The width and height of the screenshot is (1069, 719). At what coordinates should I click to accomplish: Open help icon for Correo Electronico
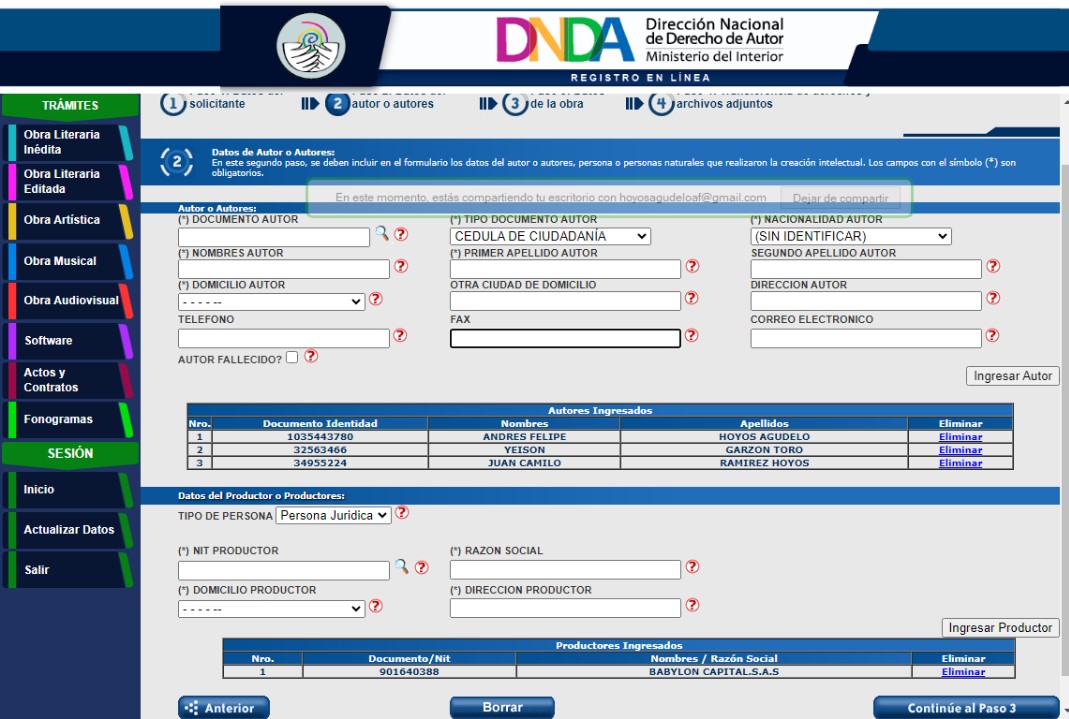pos(992,335)
